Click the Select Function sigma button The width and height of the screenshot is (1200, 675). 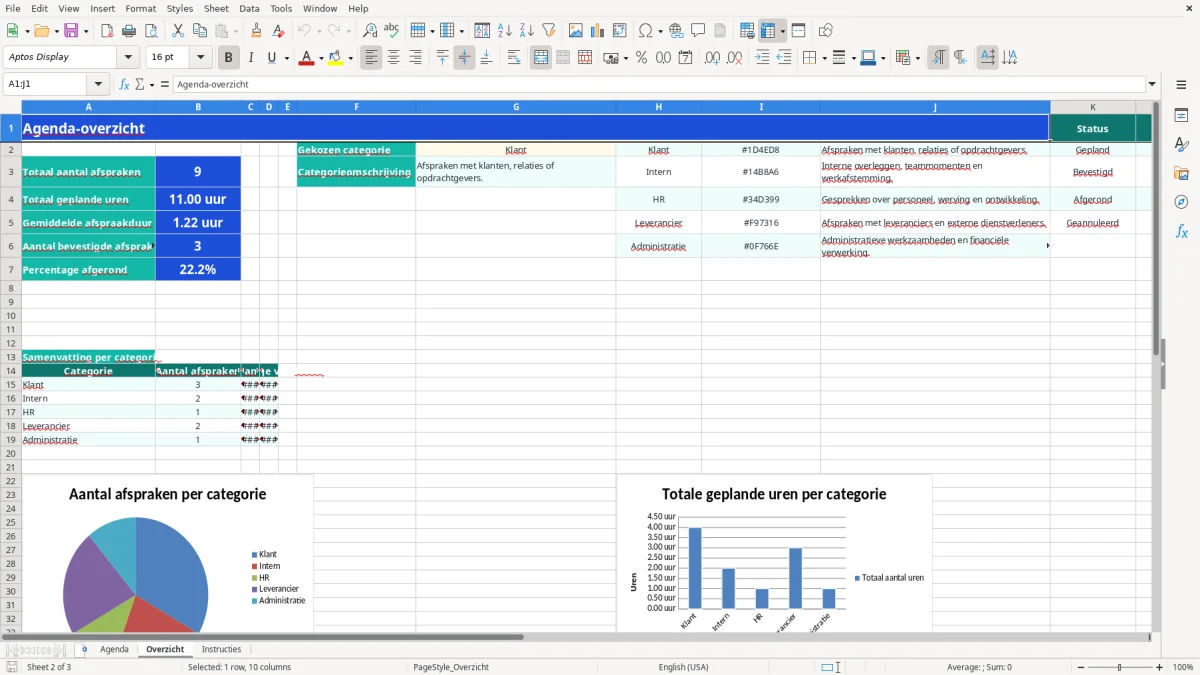pyautogui.click(x=140, y=84)
